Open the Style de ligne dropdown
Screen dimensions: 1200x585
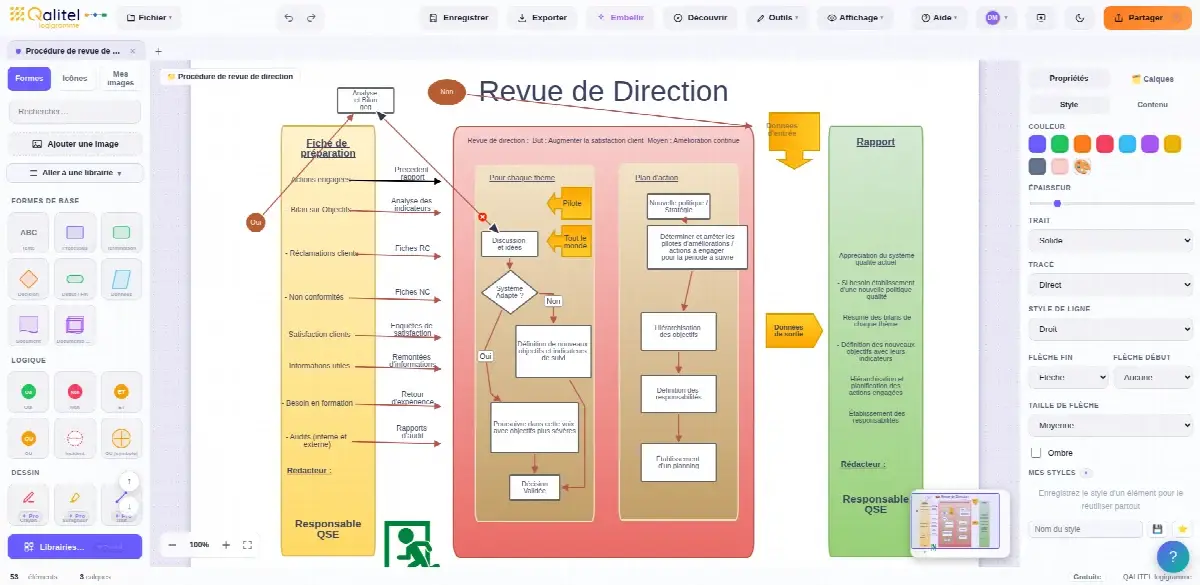coord(1110,329)
